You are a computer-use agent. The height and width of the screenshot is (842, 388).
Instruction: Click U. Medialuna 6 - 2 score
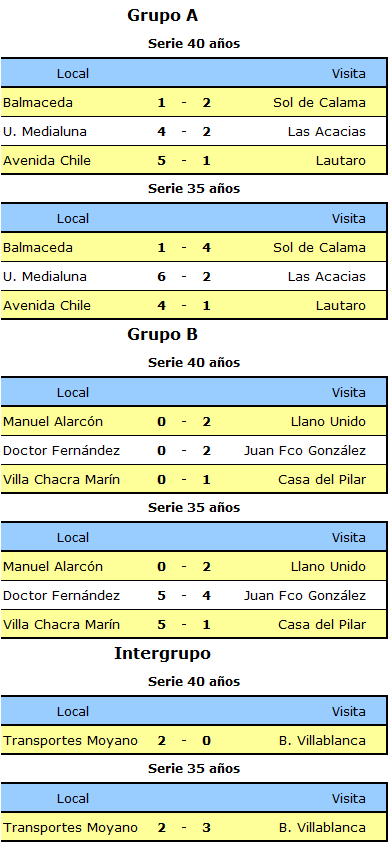point(184,277)
